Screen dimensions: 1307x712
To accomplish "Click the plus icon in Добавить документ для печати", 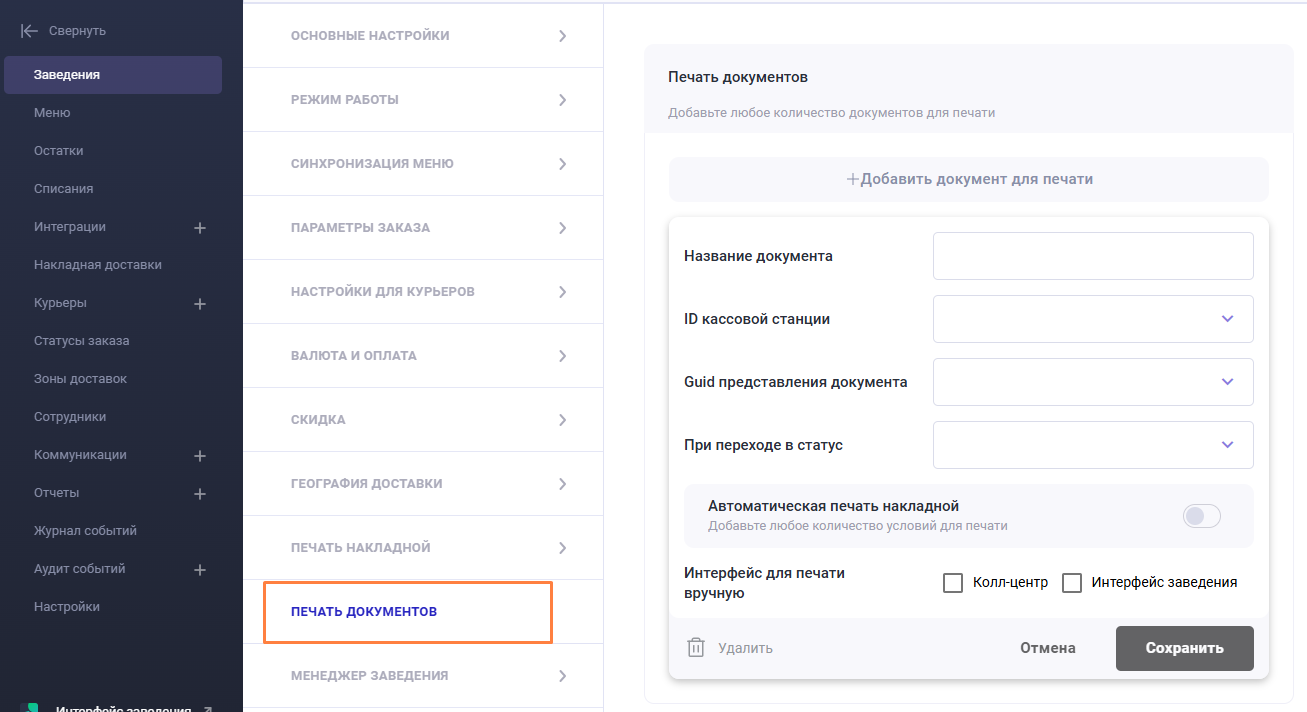I will 853,179.
